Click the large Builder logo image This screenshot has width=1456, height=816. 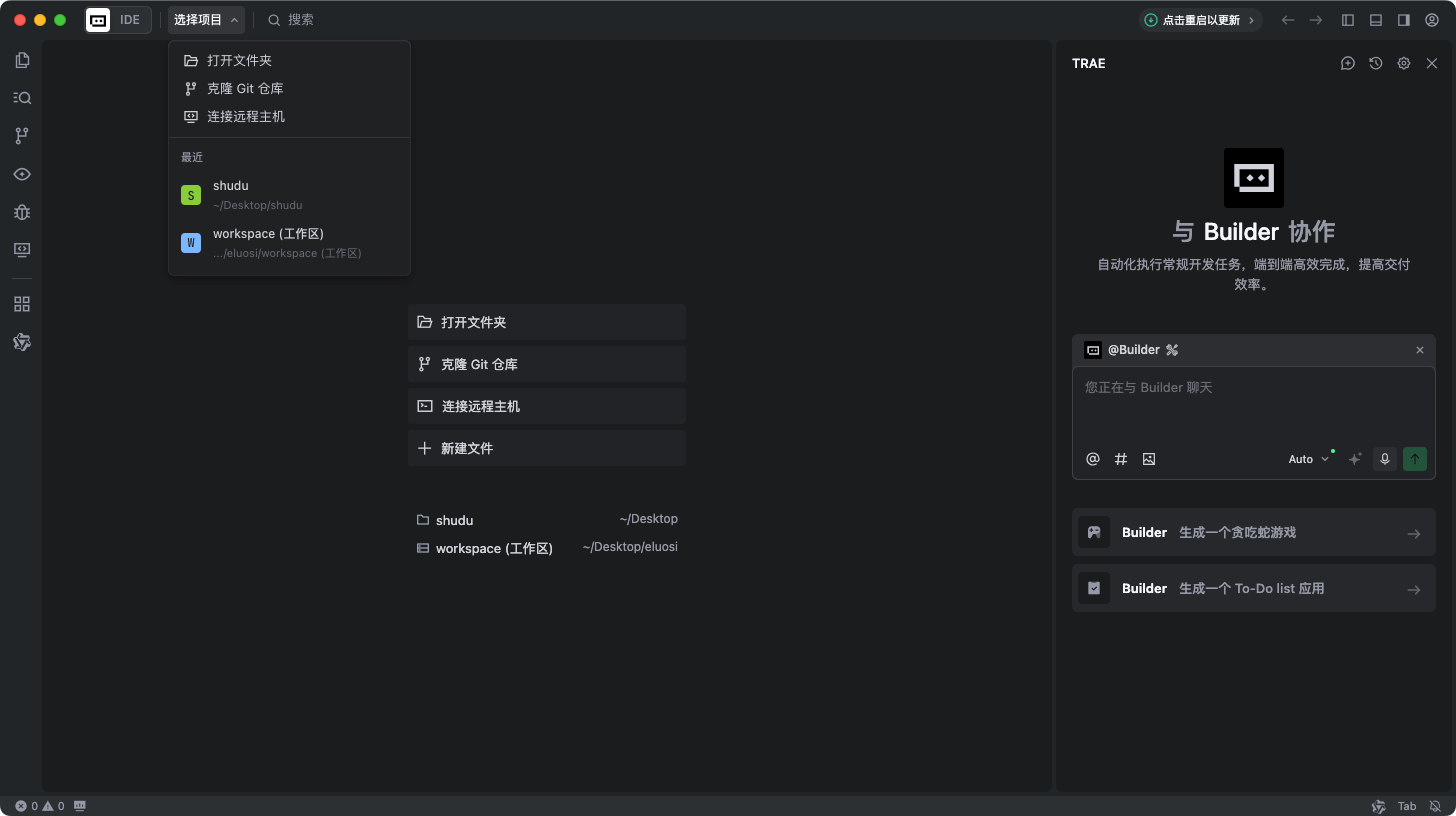1254,178
